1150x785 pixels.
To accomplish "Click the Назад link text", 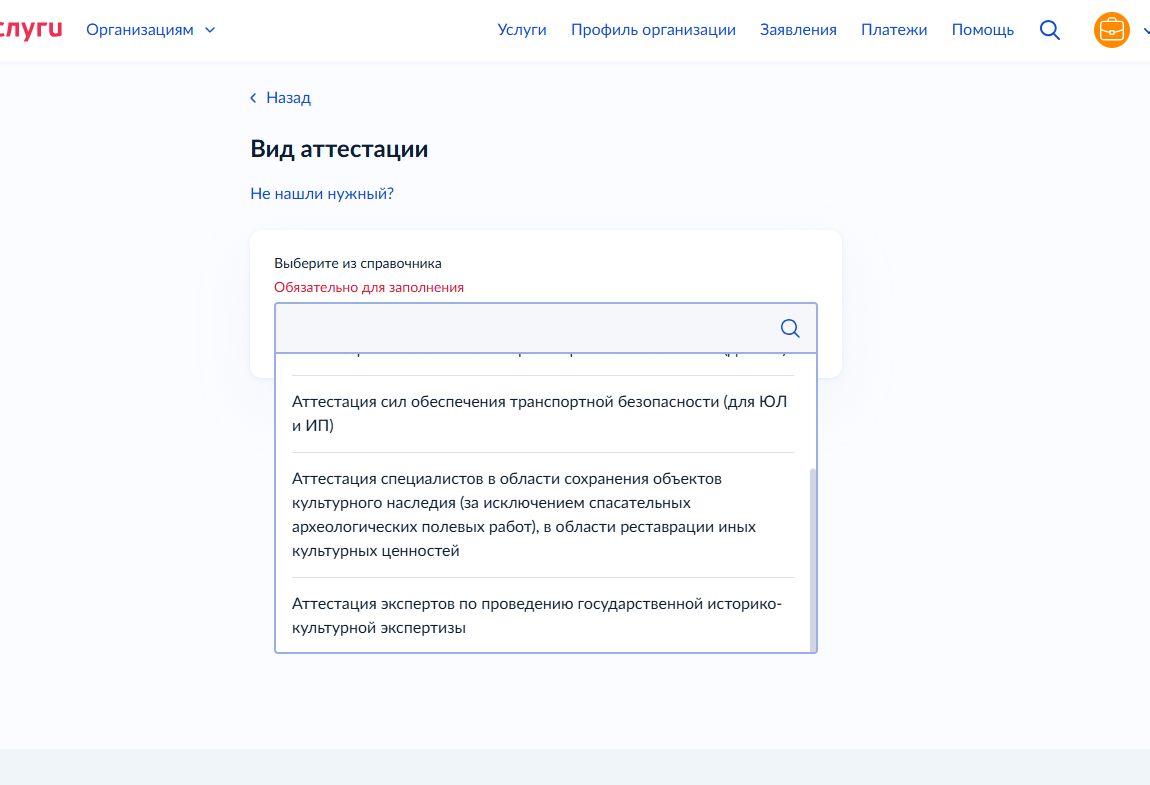I will [288, 98].
